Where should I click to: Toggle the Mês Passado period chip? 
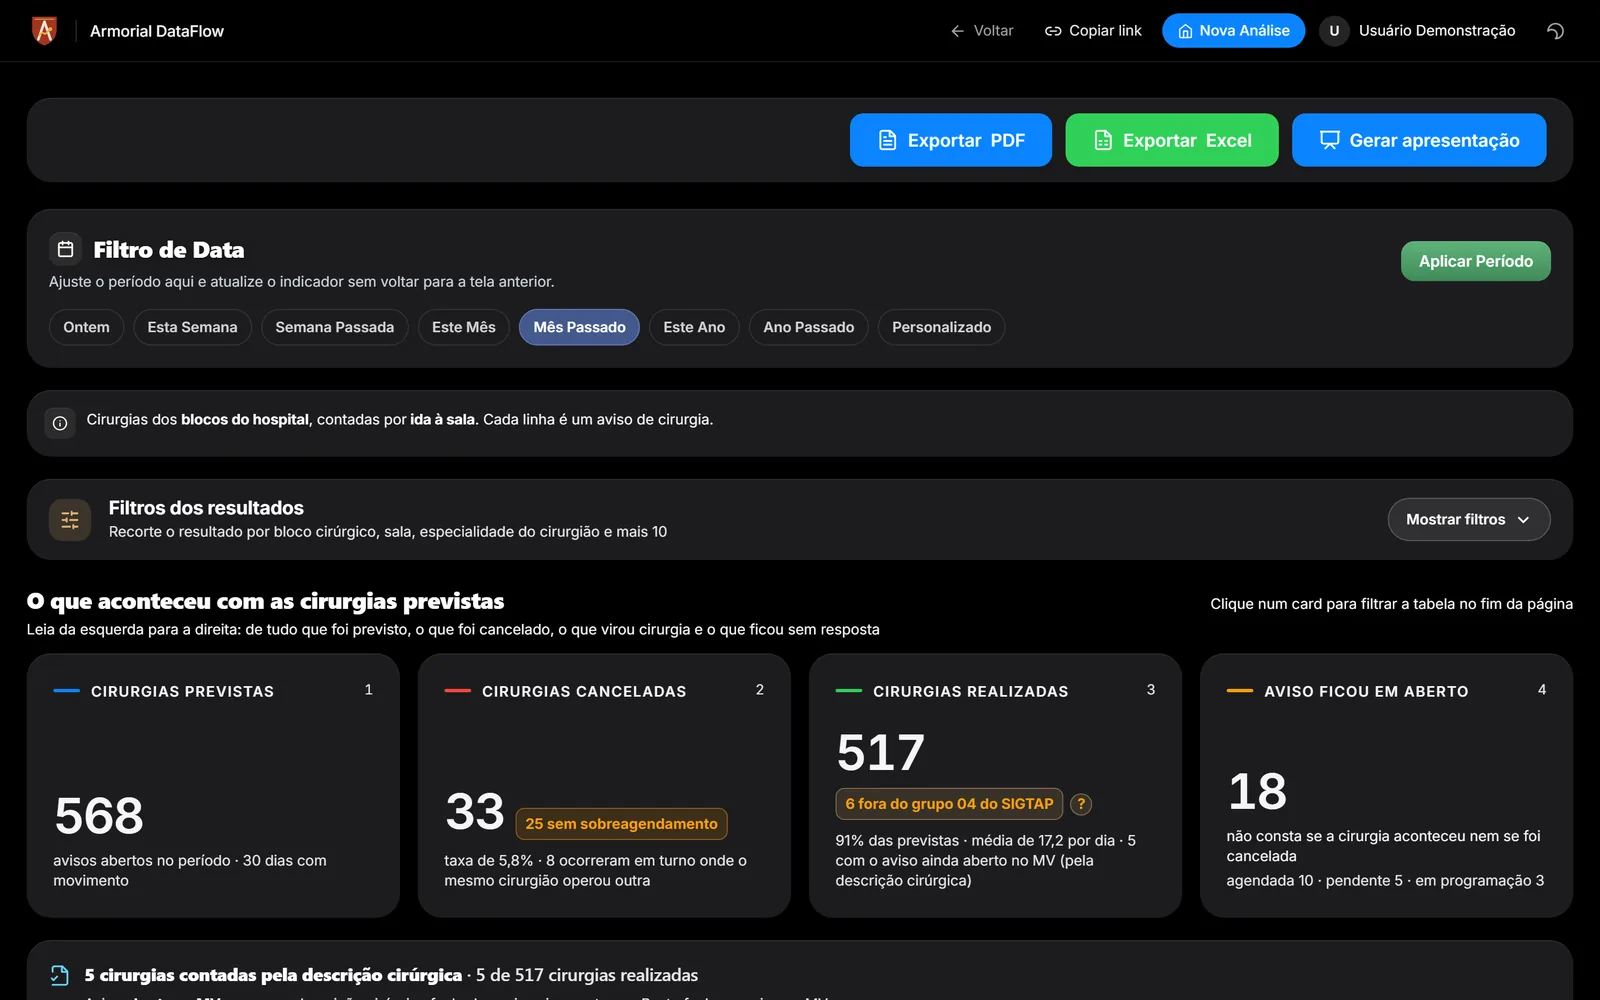click(579, 327)
